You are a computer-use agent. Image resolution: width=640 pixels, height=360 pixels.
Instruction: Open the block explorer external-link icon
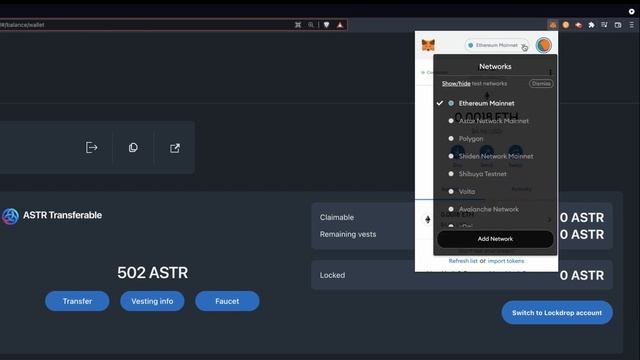tap(175, 148)
